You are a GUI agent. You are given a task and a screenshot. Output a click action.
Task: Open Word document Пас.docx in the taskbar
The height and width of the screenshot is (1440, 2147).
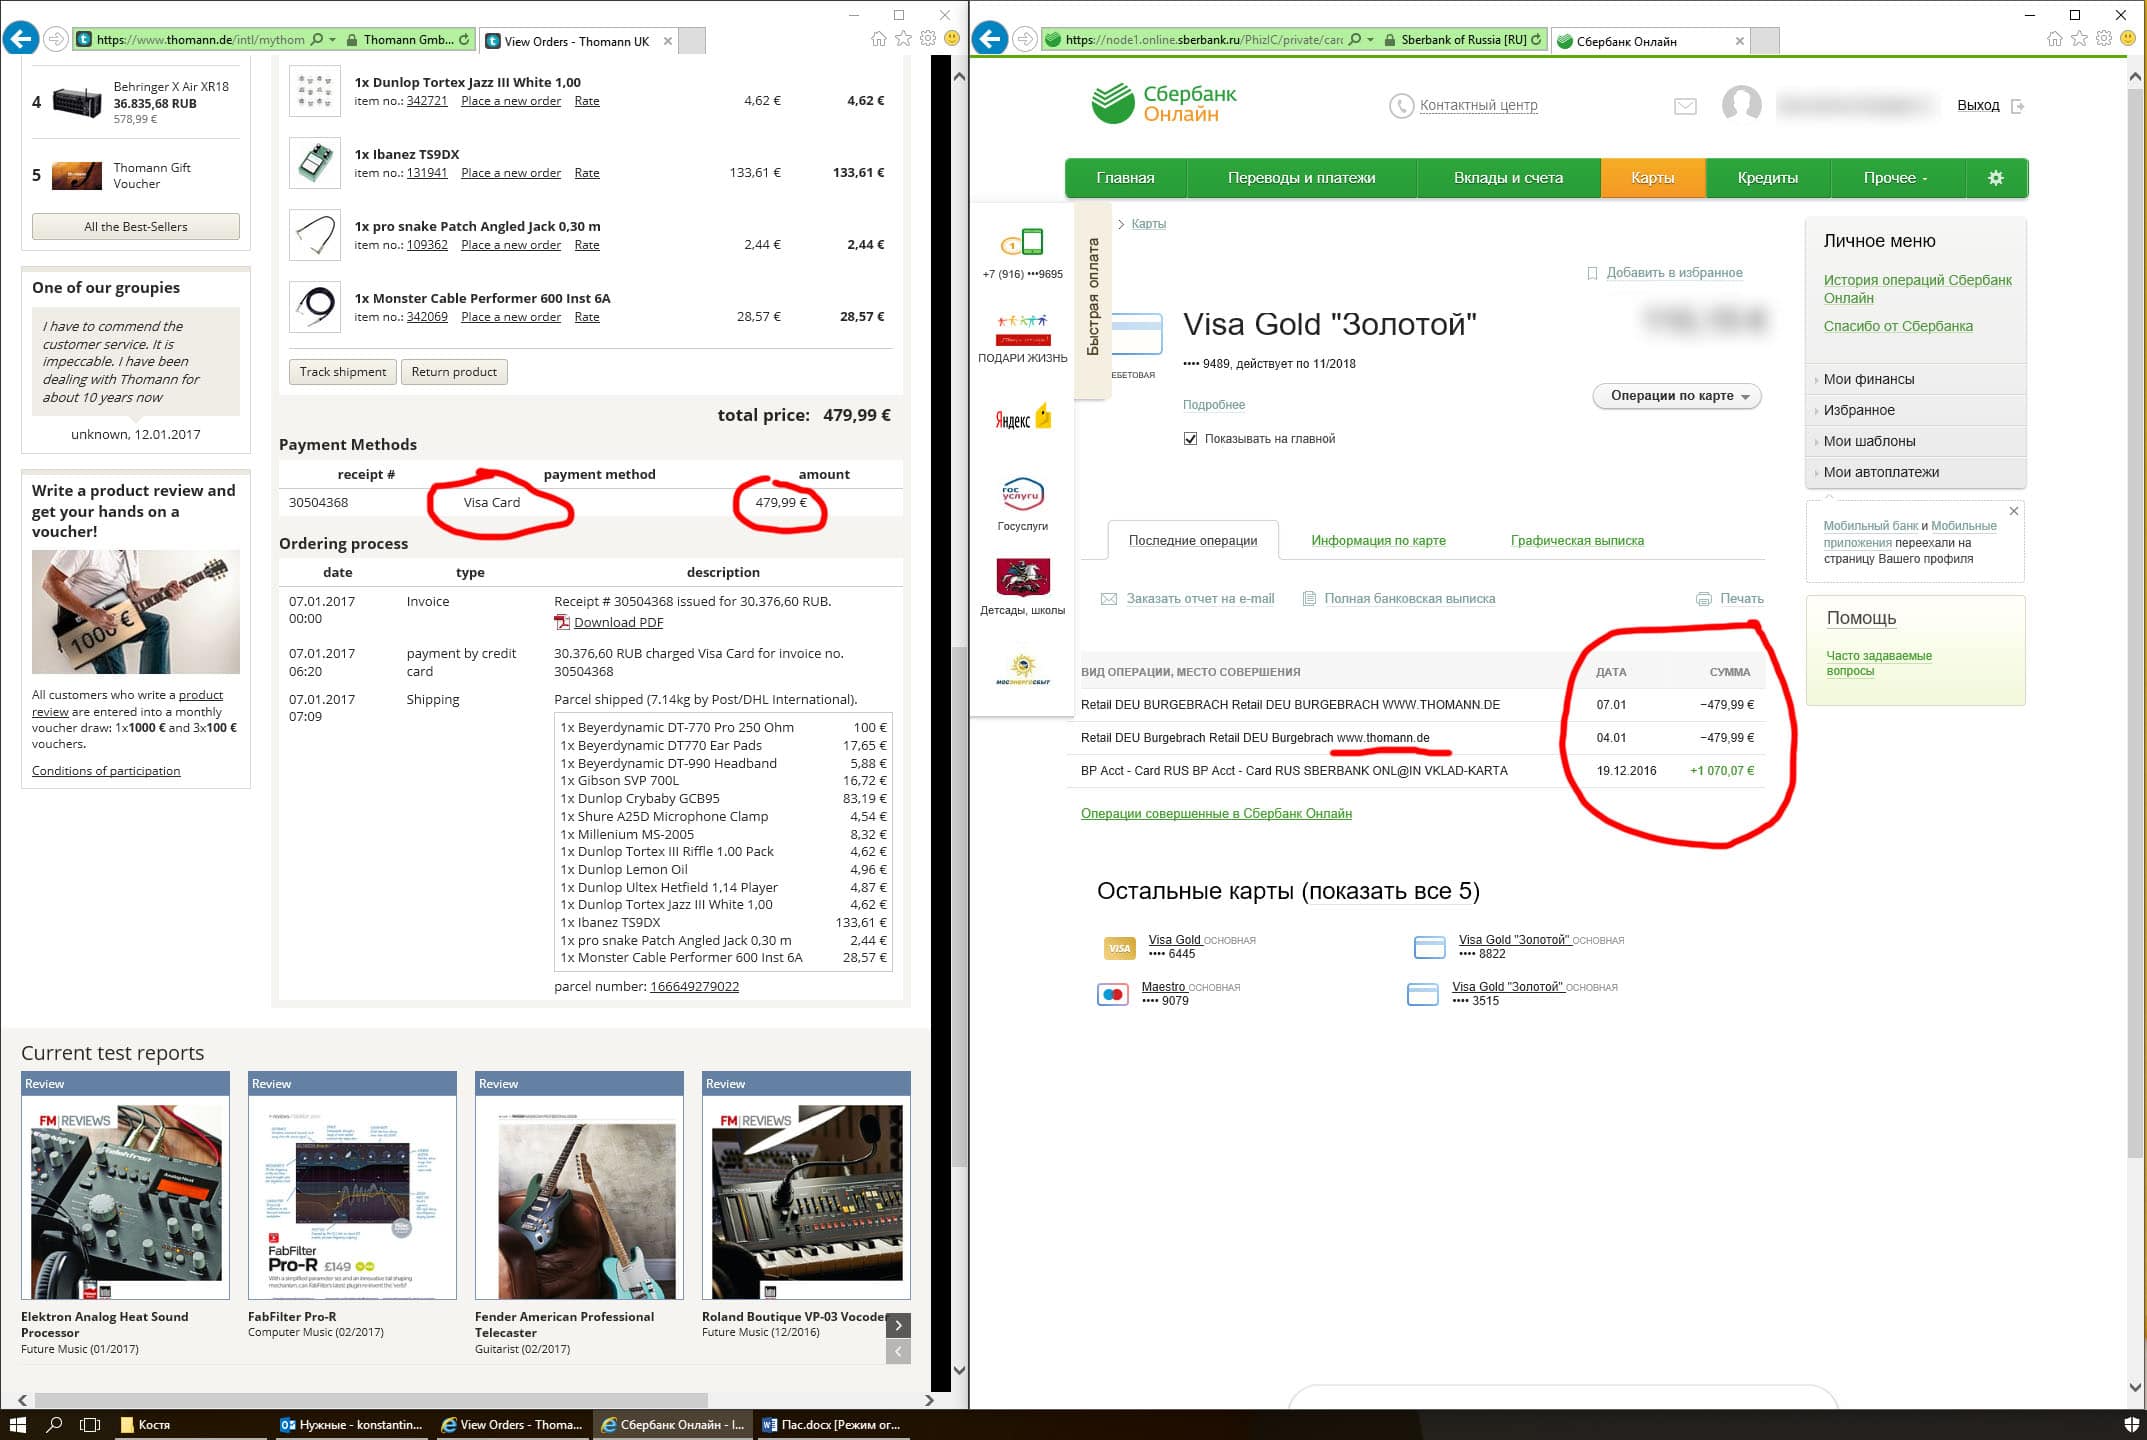tap(832, 1425)
